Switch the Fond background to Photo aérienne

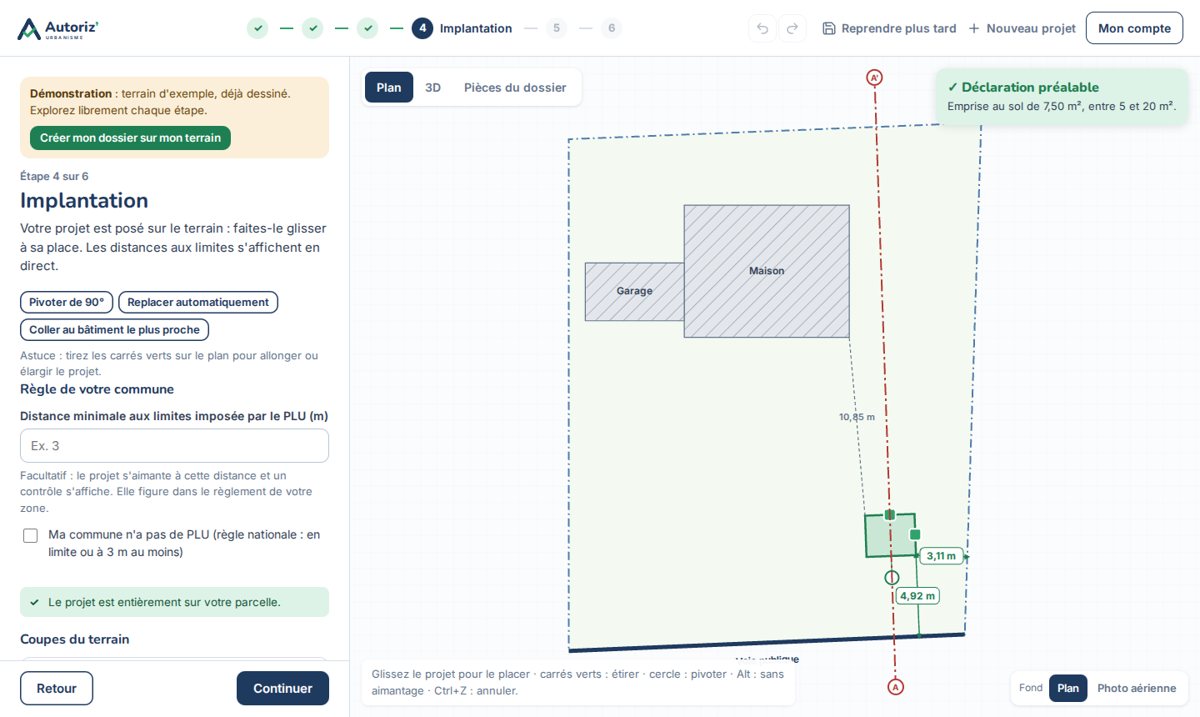click(1136, 688)
